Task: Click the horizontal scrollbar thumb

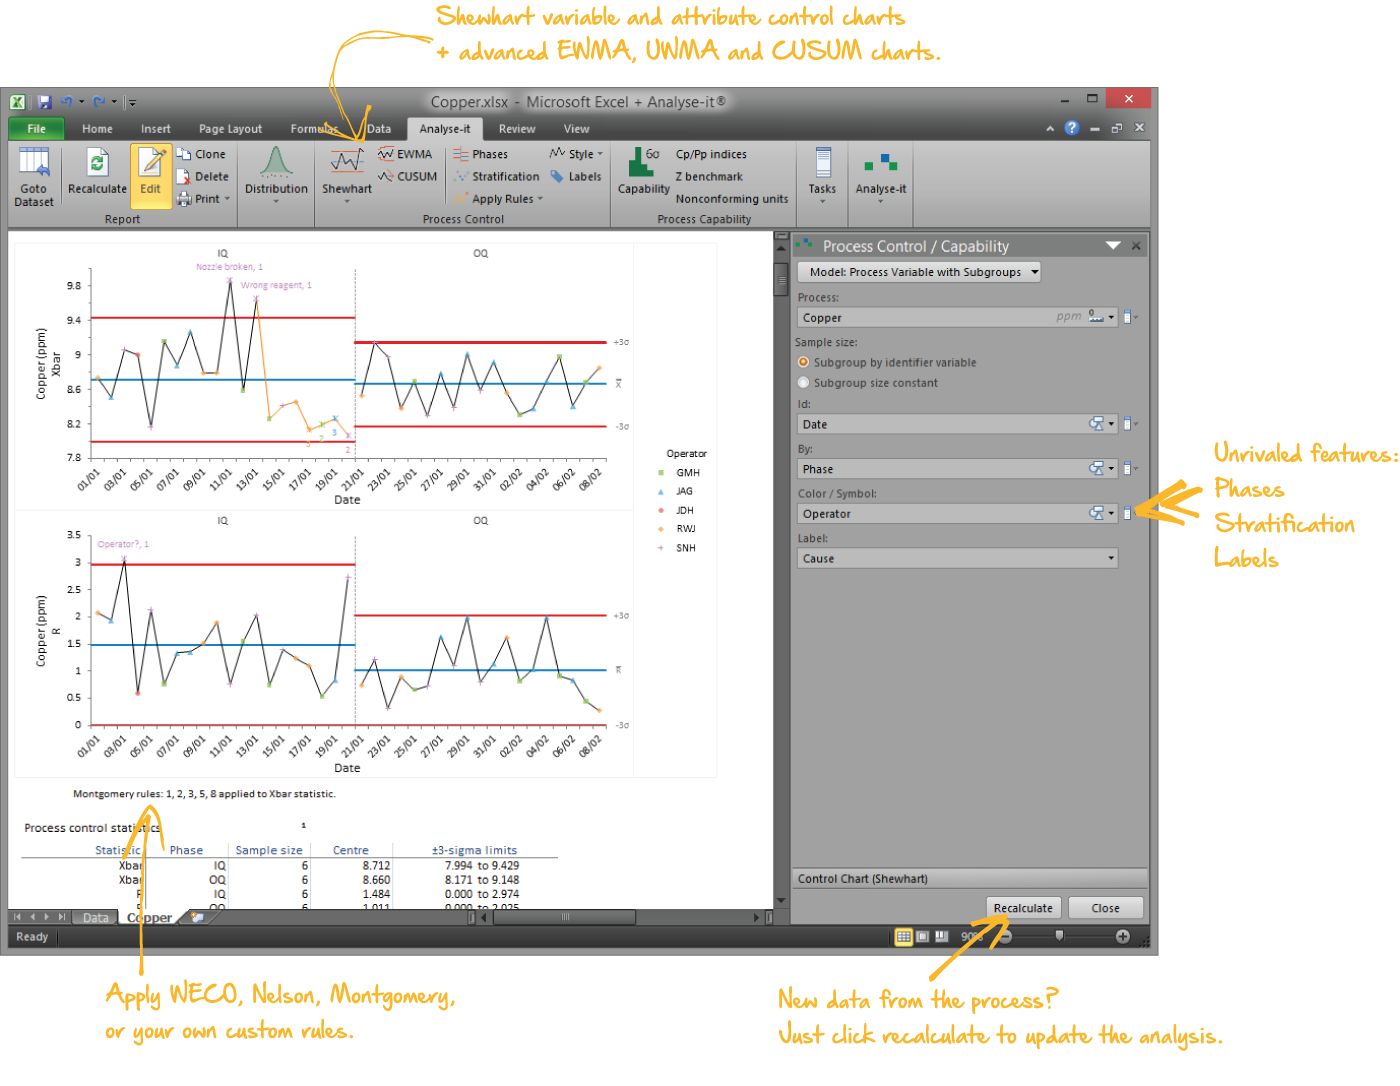Action: point(564,917)
